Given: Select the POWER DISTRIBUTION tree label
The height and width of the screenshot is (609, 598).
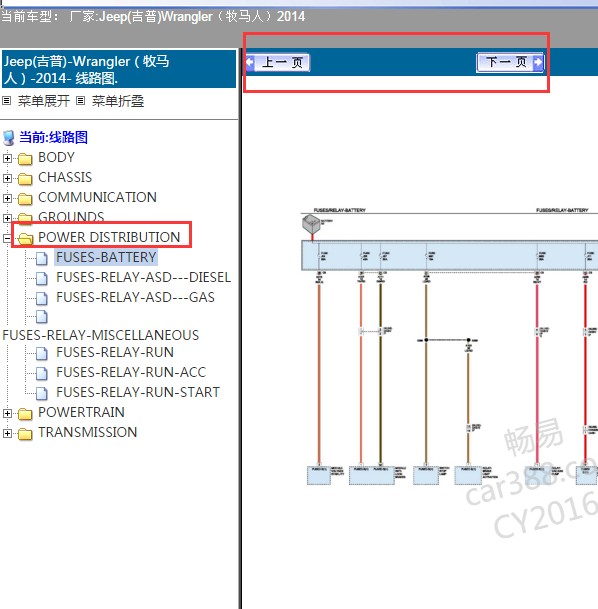Looking at the screenshot, I should pos(109,237).
